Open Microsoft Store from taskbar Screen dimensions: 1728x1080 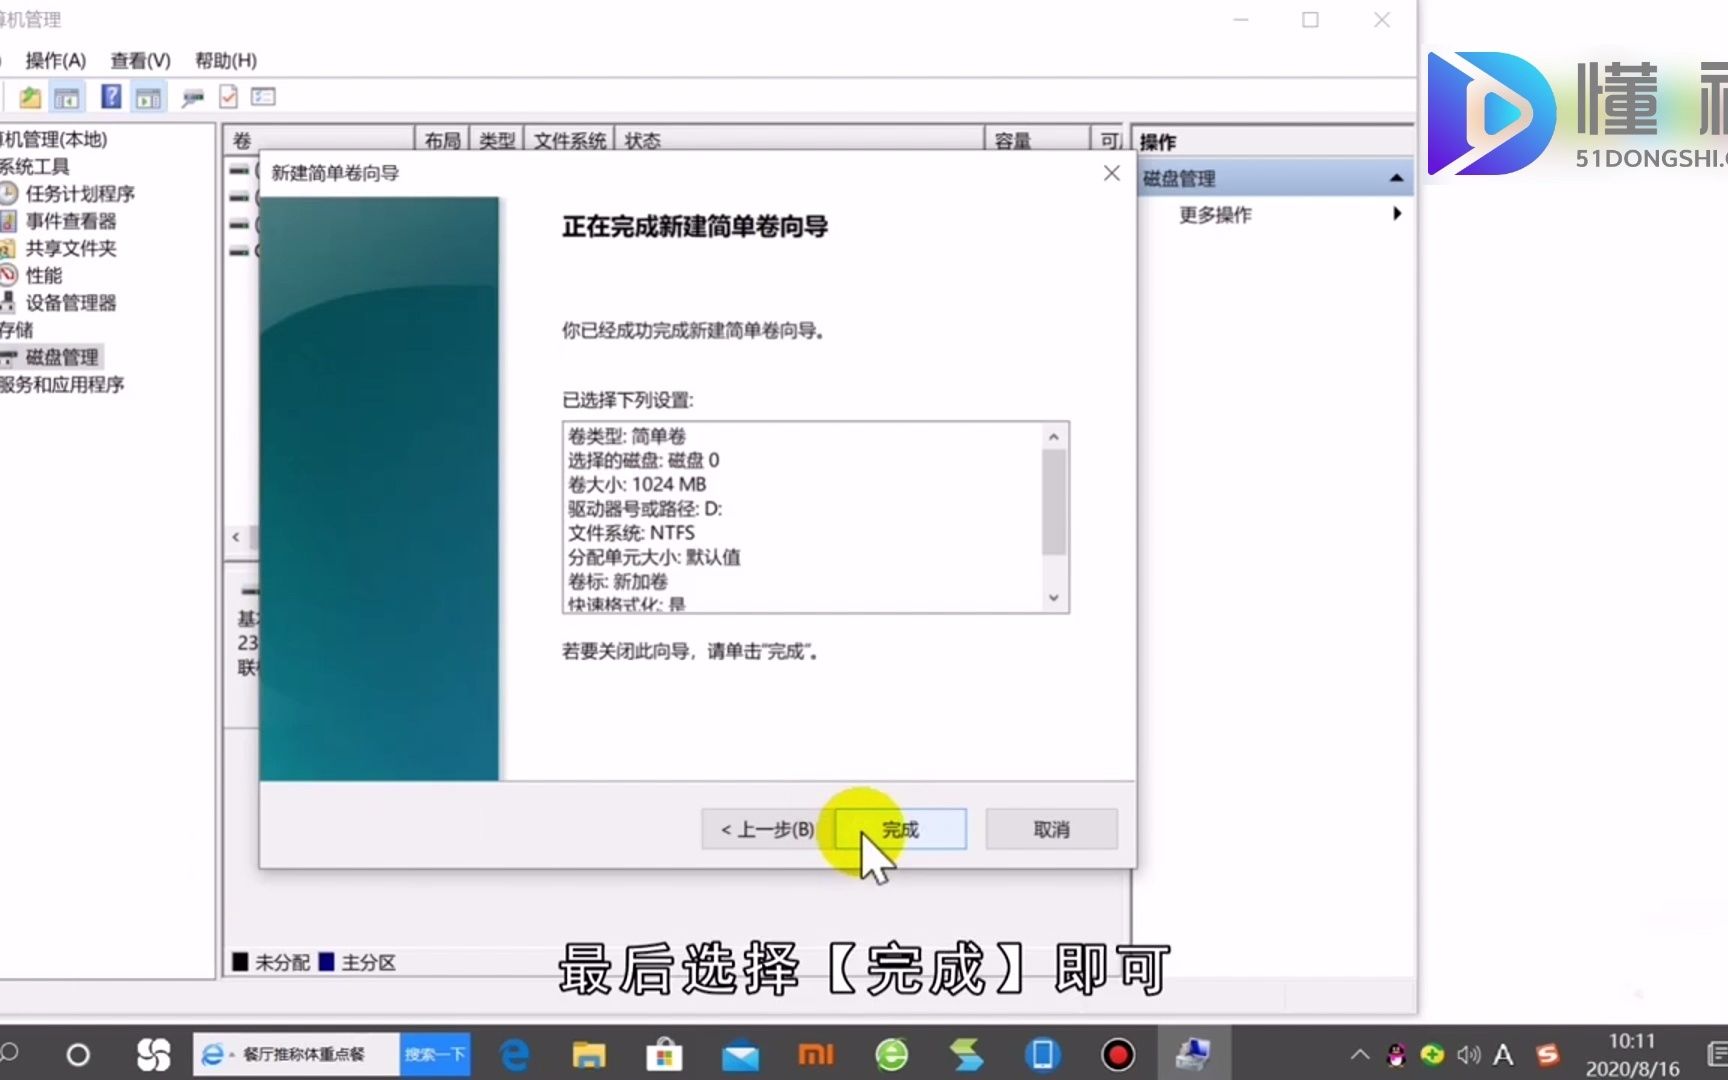(664, 1054)
